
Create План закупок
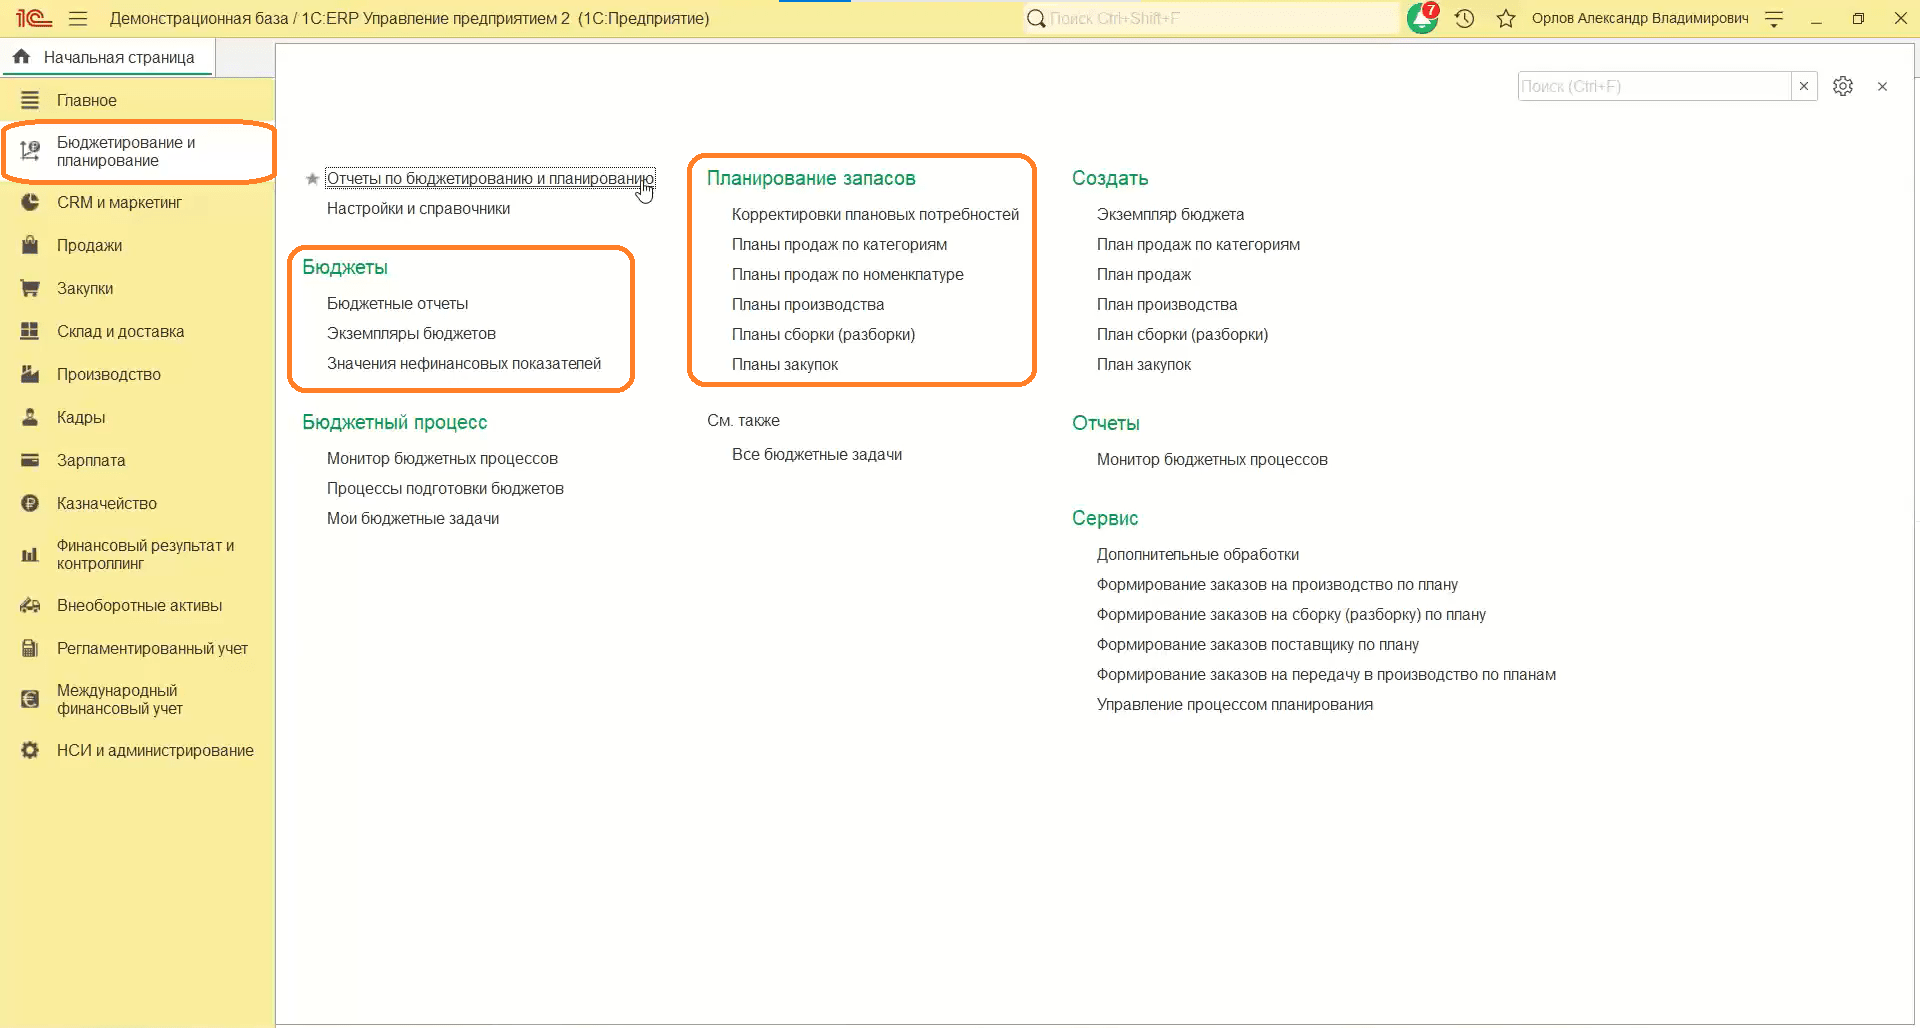click(x=1143, y=364)
